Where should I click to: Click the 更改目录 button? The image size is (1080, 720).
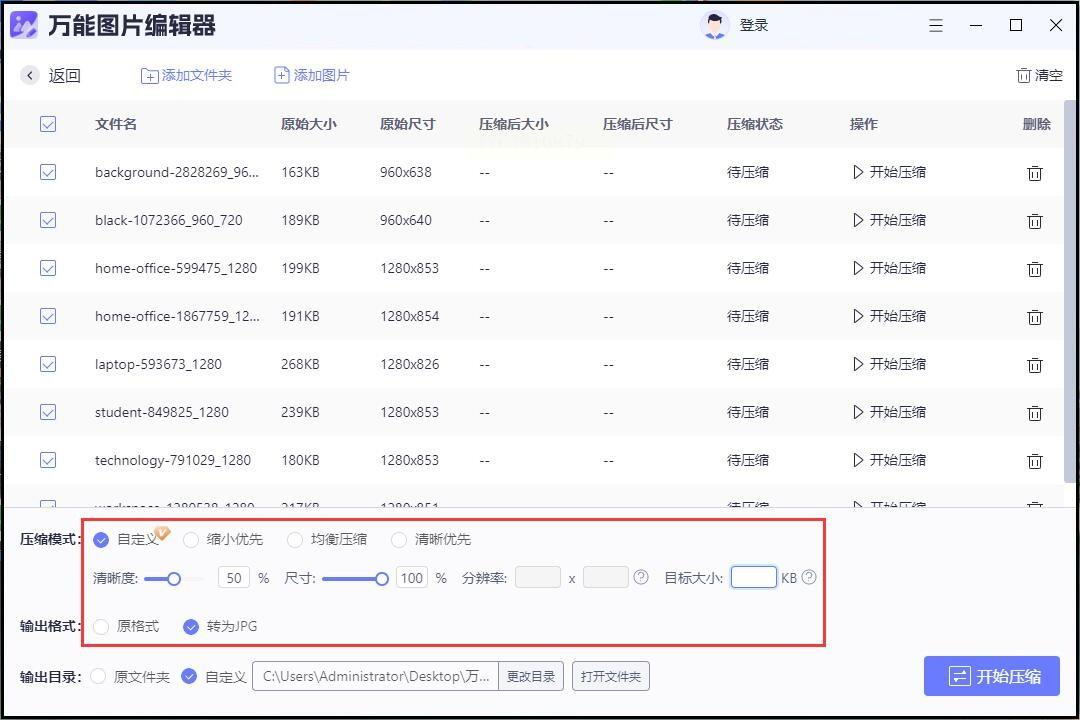coord(531,677)
